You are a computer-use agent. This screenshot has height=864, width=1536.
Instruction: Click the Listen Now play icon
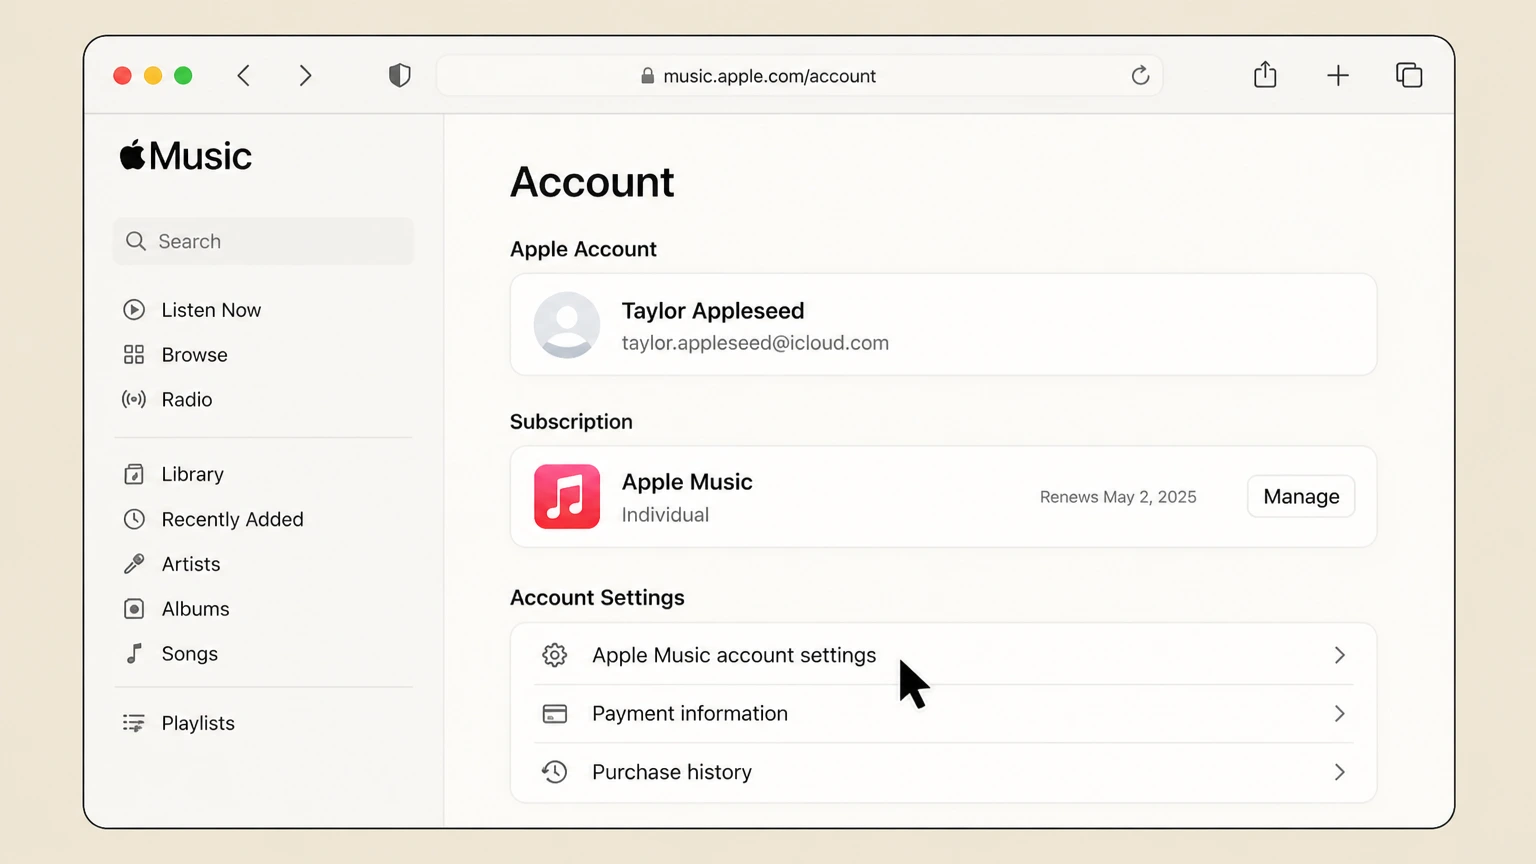[x=134, y=310]
